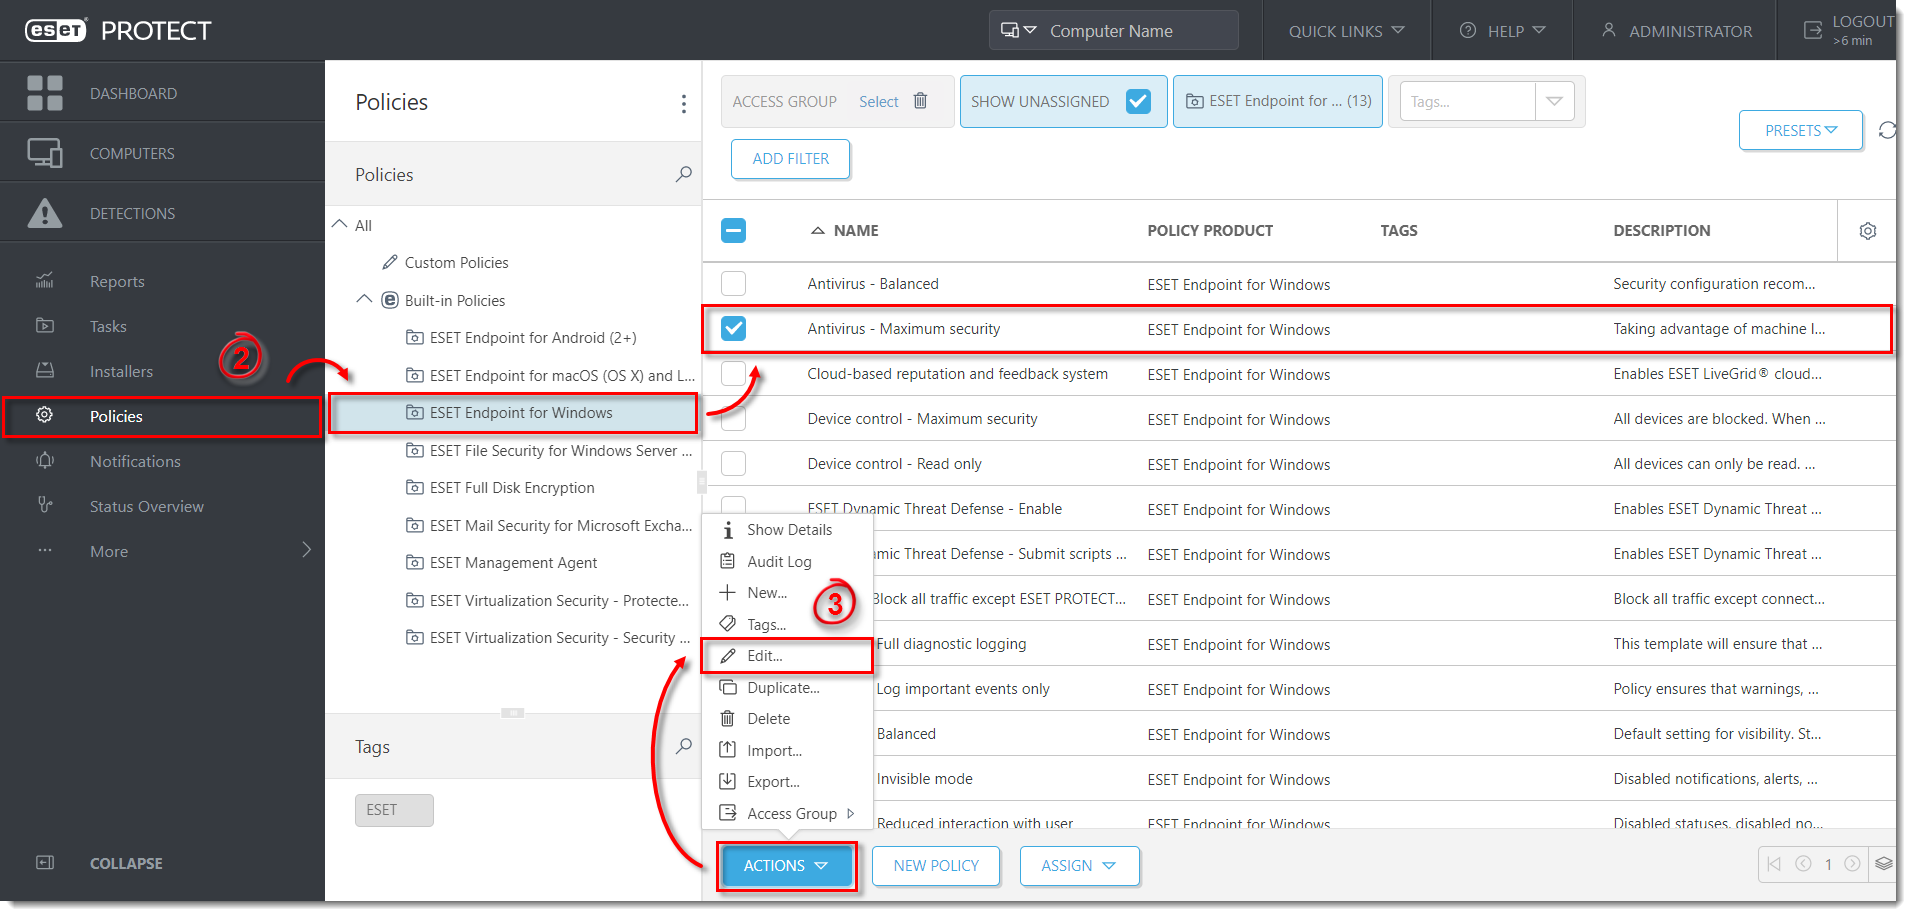This screenshot has width=1911, height=916.
Task: Click the Policies search magnifier icon
Action: point(684,174)
